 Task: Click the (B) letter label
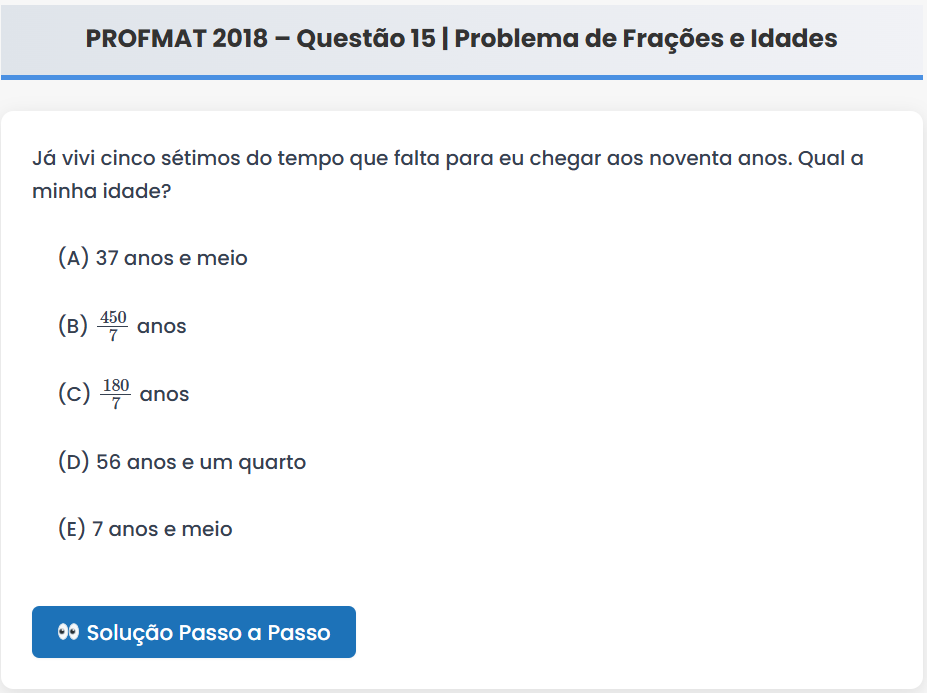pos(73,326)
